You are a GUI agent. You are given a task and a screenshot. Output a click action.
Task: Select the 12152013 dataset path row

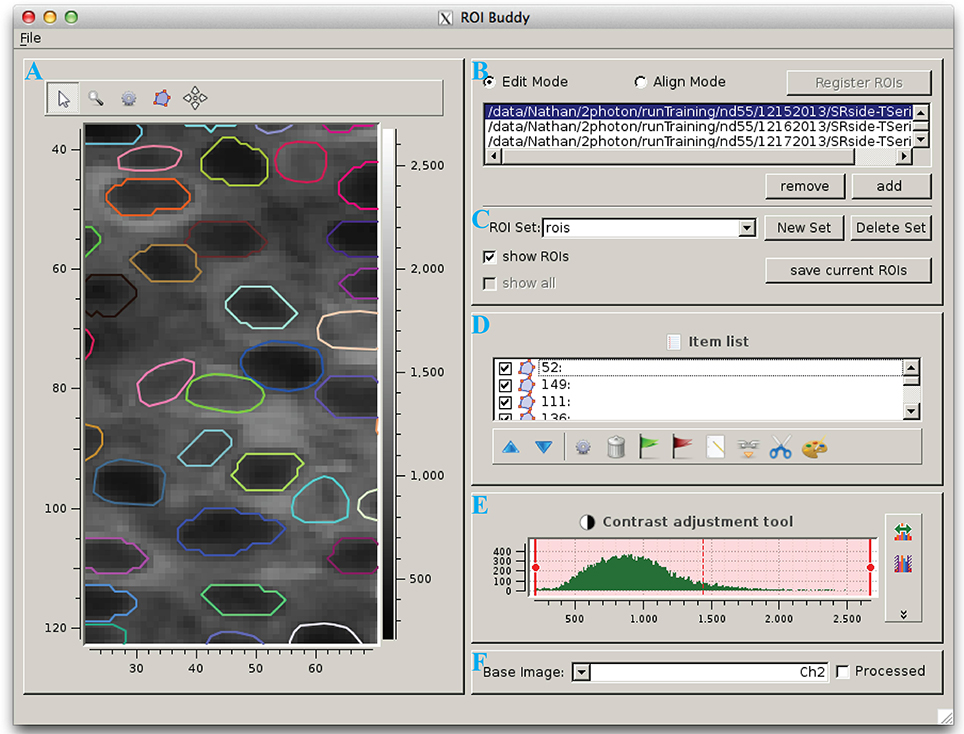[x=698, y=111]
